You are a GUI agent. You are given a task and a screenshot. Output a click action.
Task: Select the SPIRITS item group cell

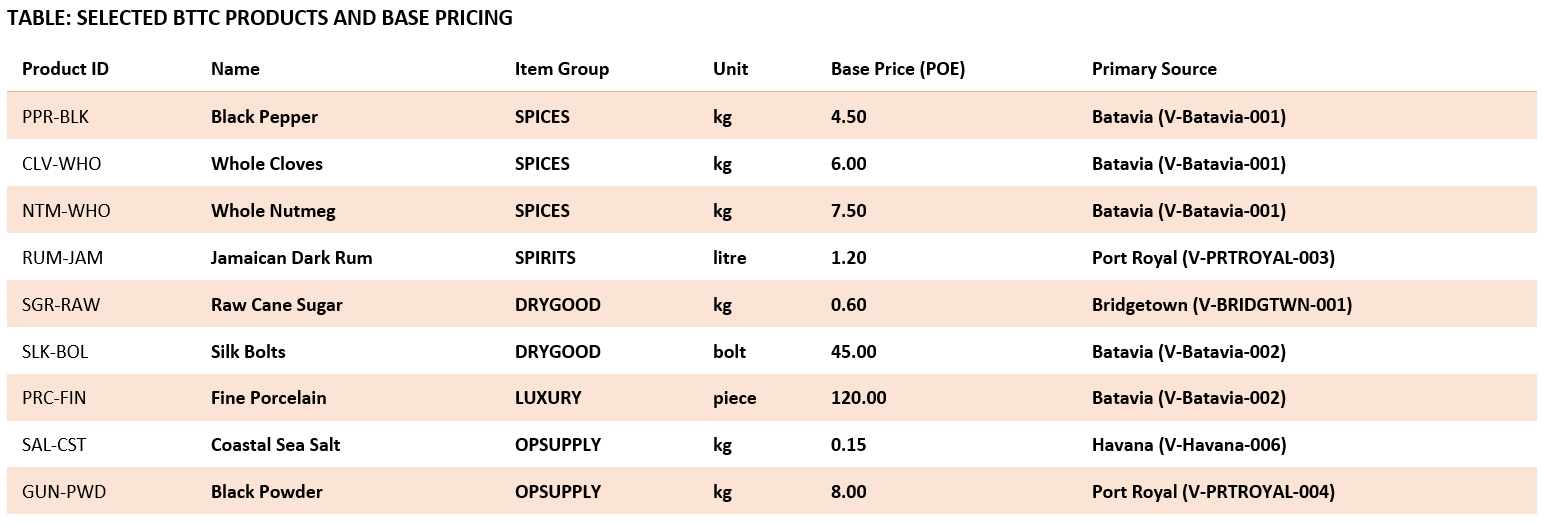point(545,258)
